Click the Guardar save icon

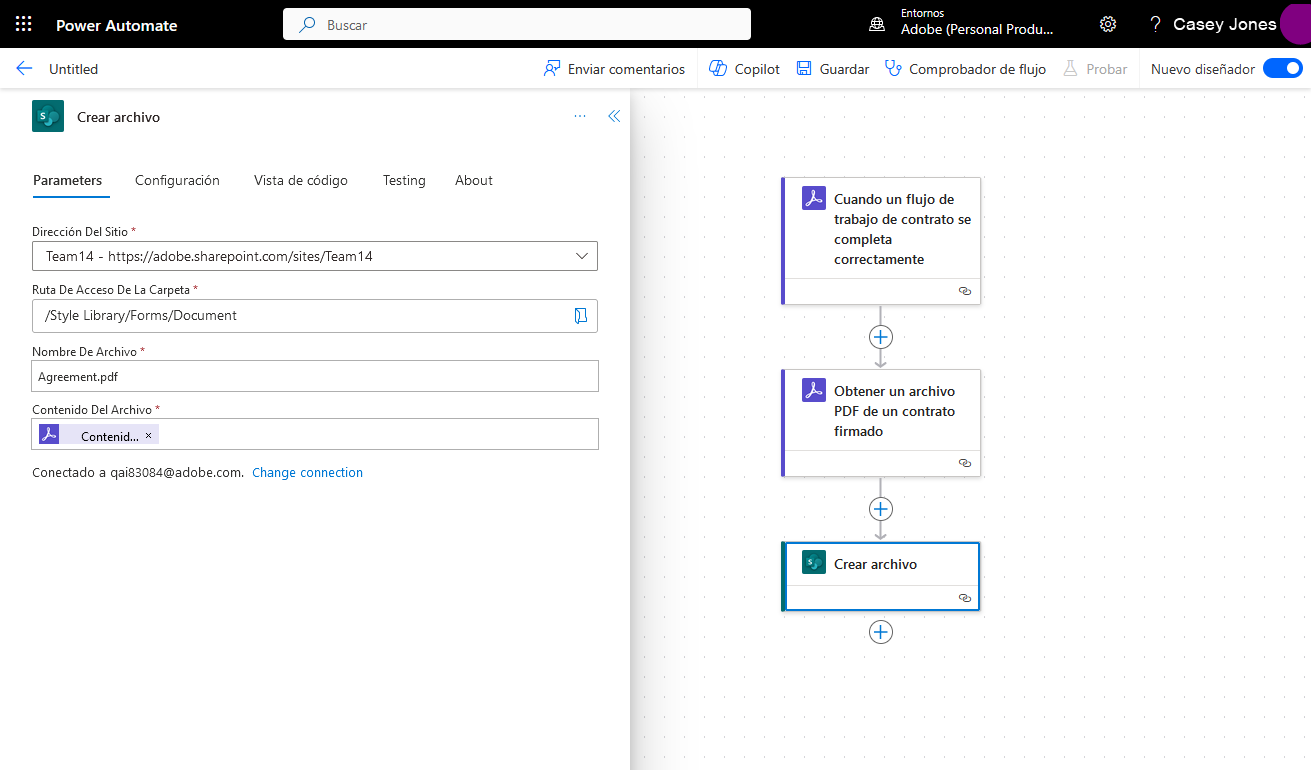point(804,68)
